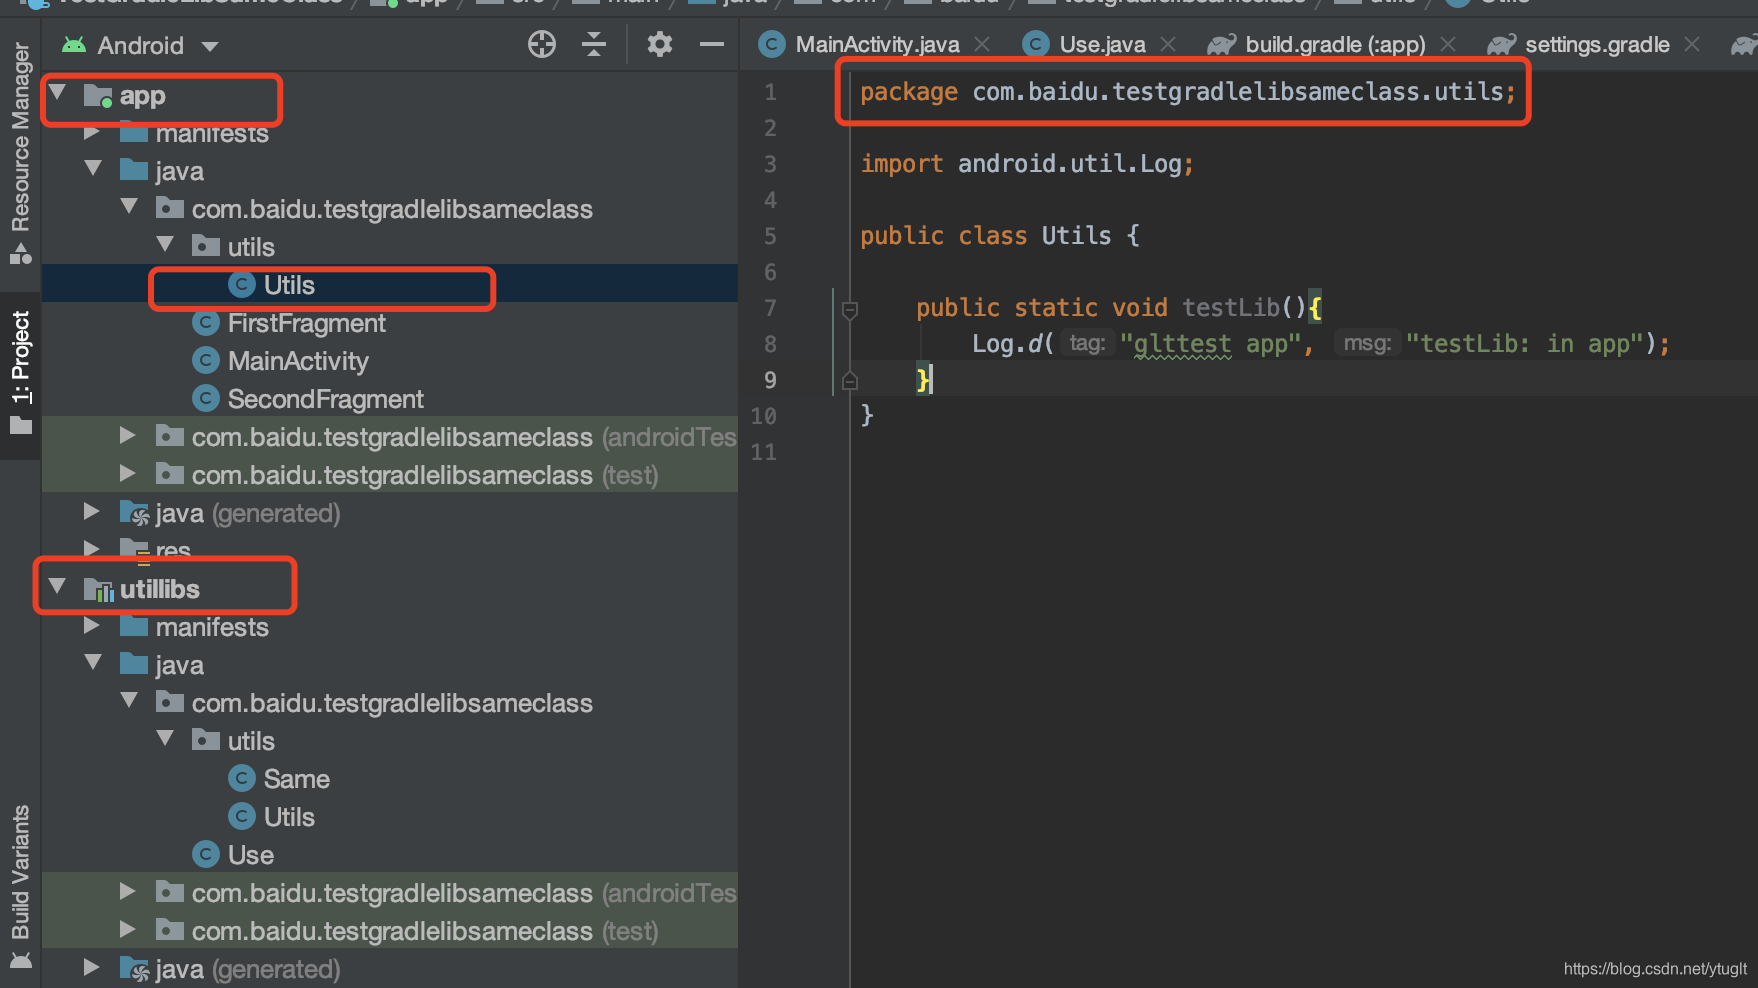Click the import android.util.Log line
Viewport: 1758px width, 988px height.
(x=1027, y=164)
